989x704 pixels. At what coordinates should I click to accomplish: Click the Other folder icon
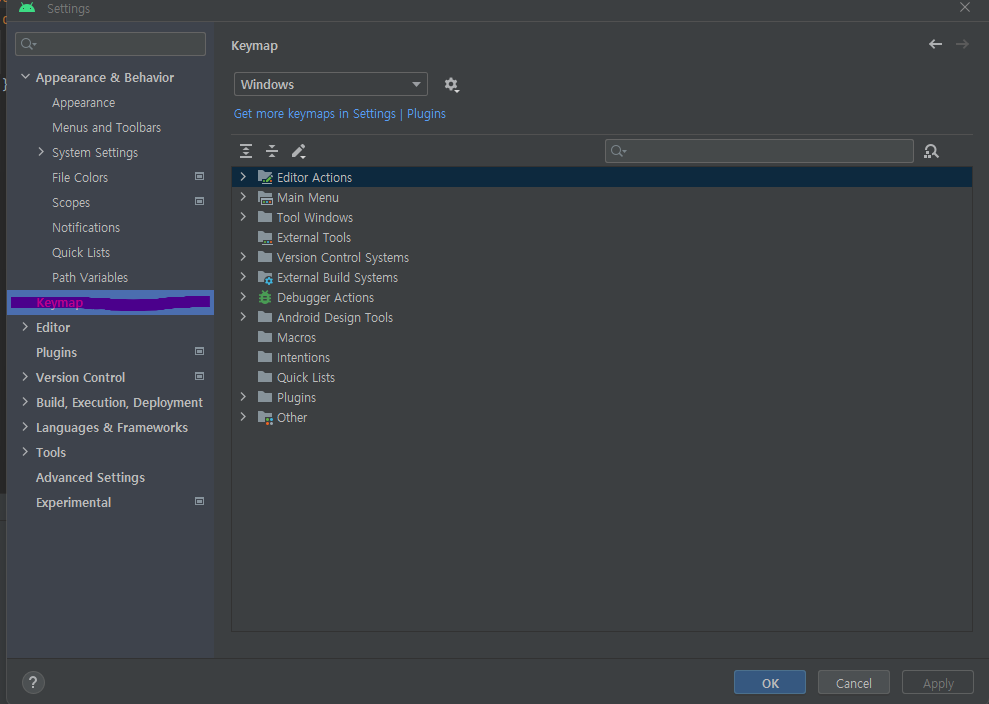(266, 418)
